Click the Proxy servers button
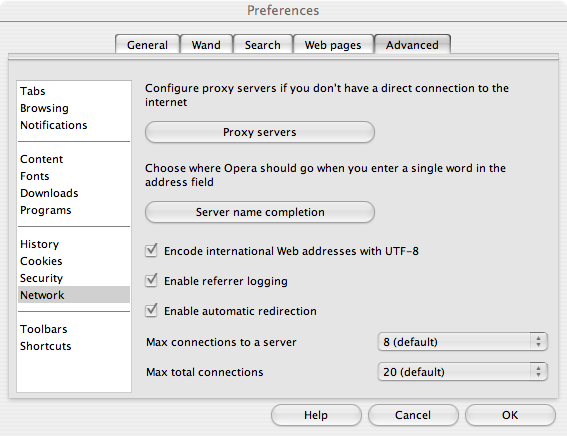 (260, 132)
